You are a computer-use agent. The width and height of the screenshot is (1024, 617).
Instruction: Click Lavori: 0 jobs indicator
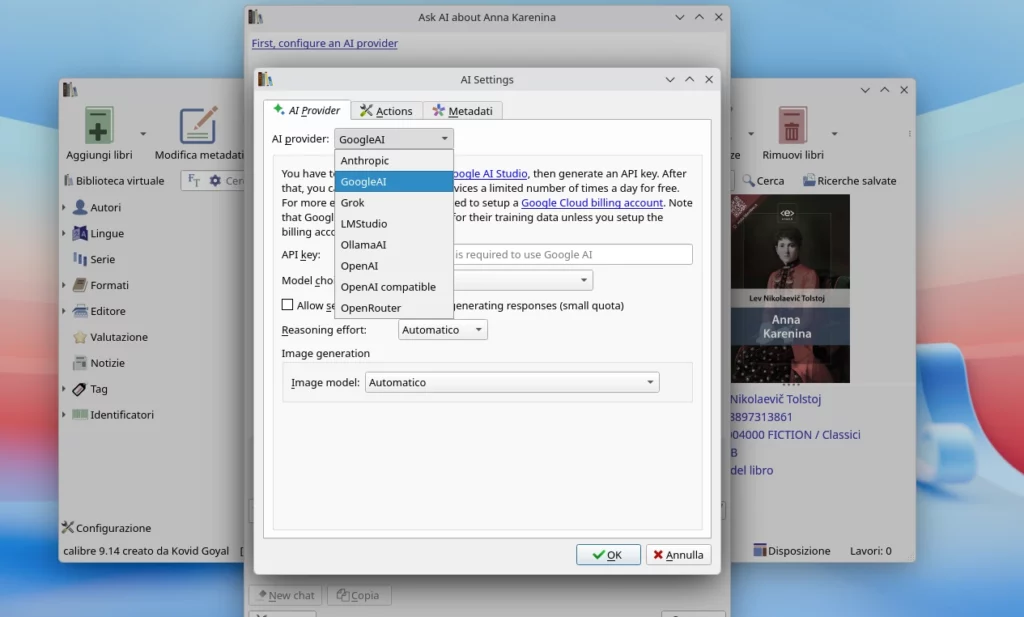pyautogui.click(x=871, y=551)
